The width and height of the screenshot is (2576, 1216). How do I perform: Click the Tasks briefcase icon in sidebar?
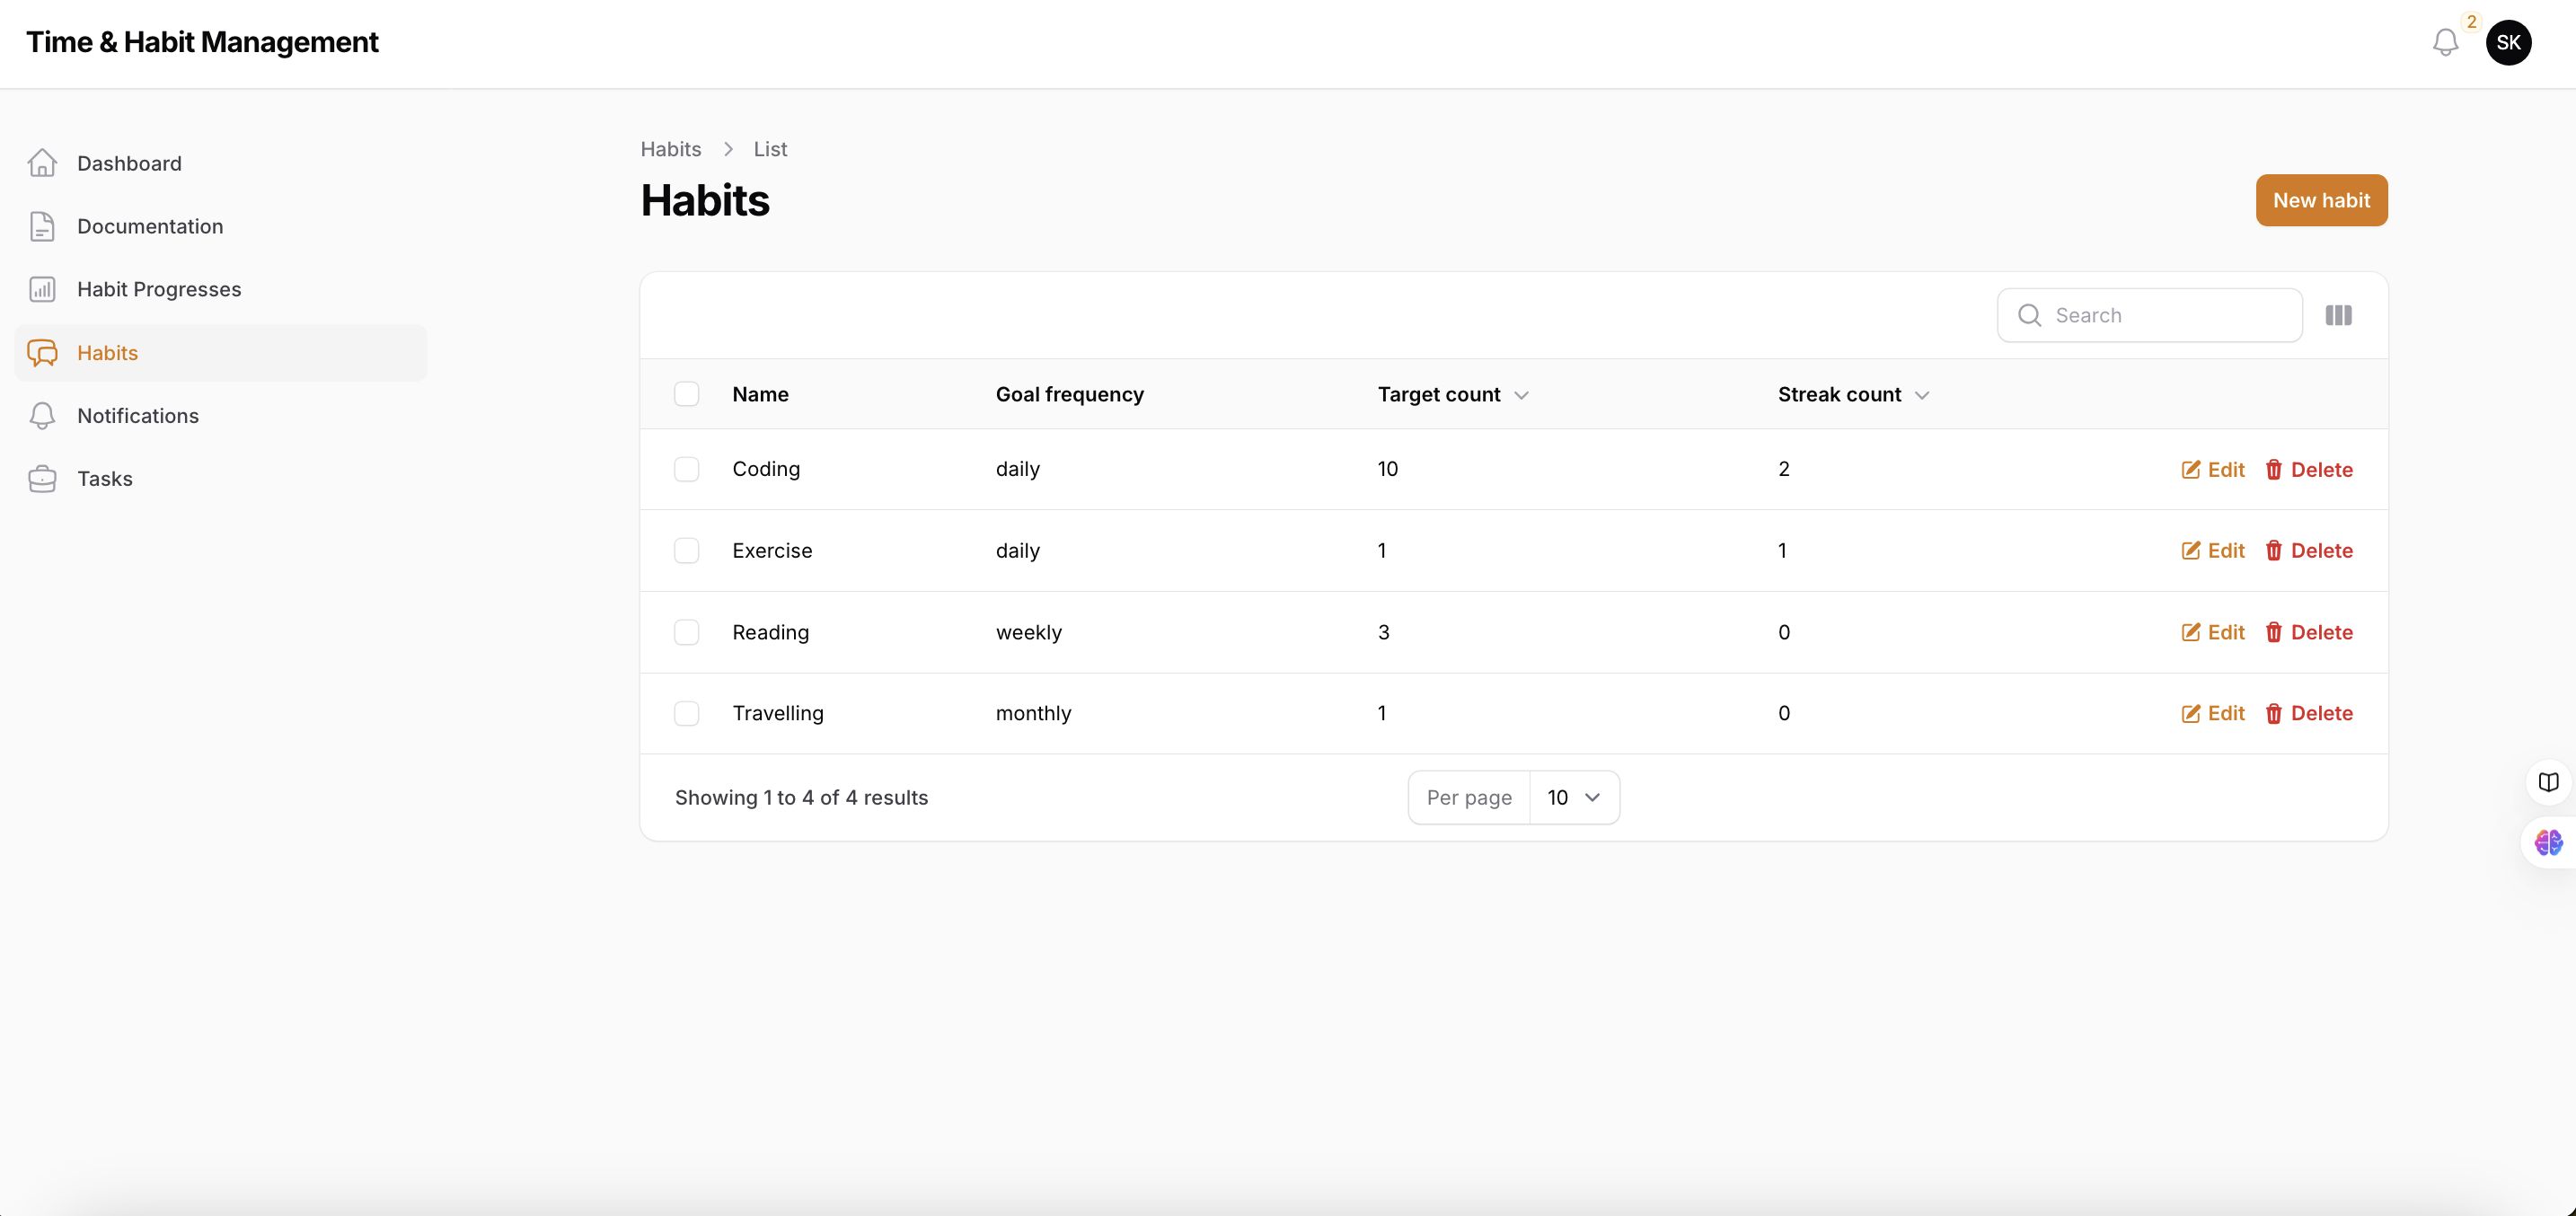pos(42,479)
